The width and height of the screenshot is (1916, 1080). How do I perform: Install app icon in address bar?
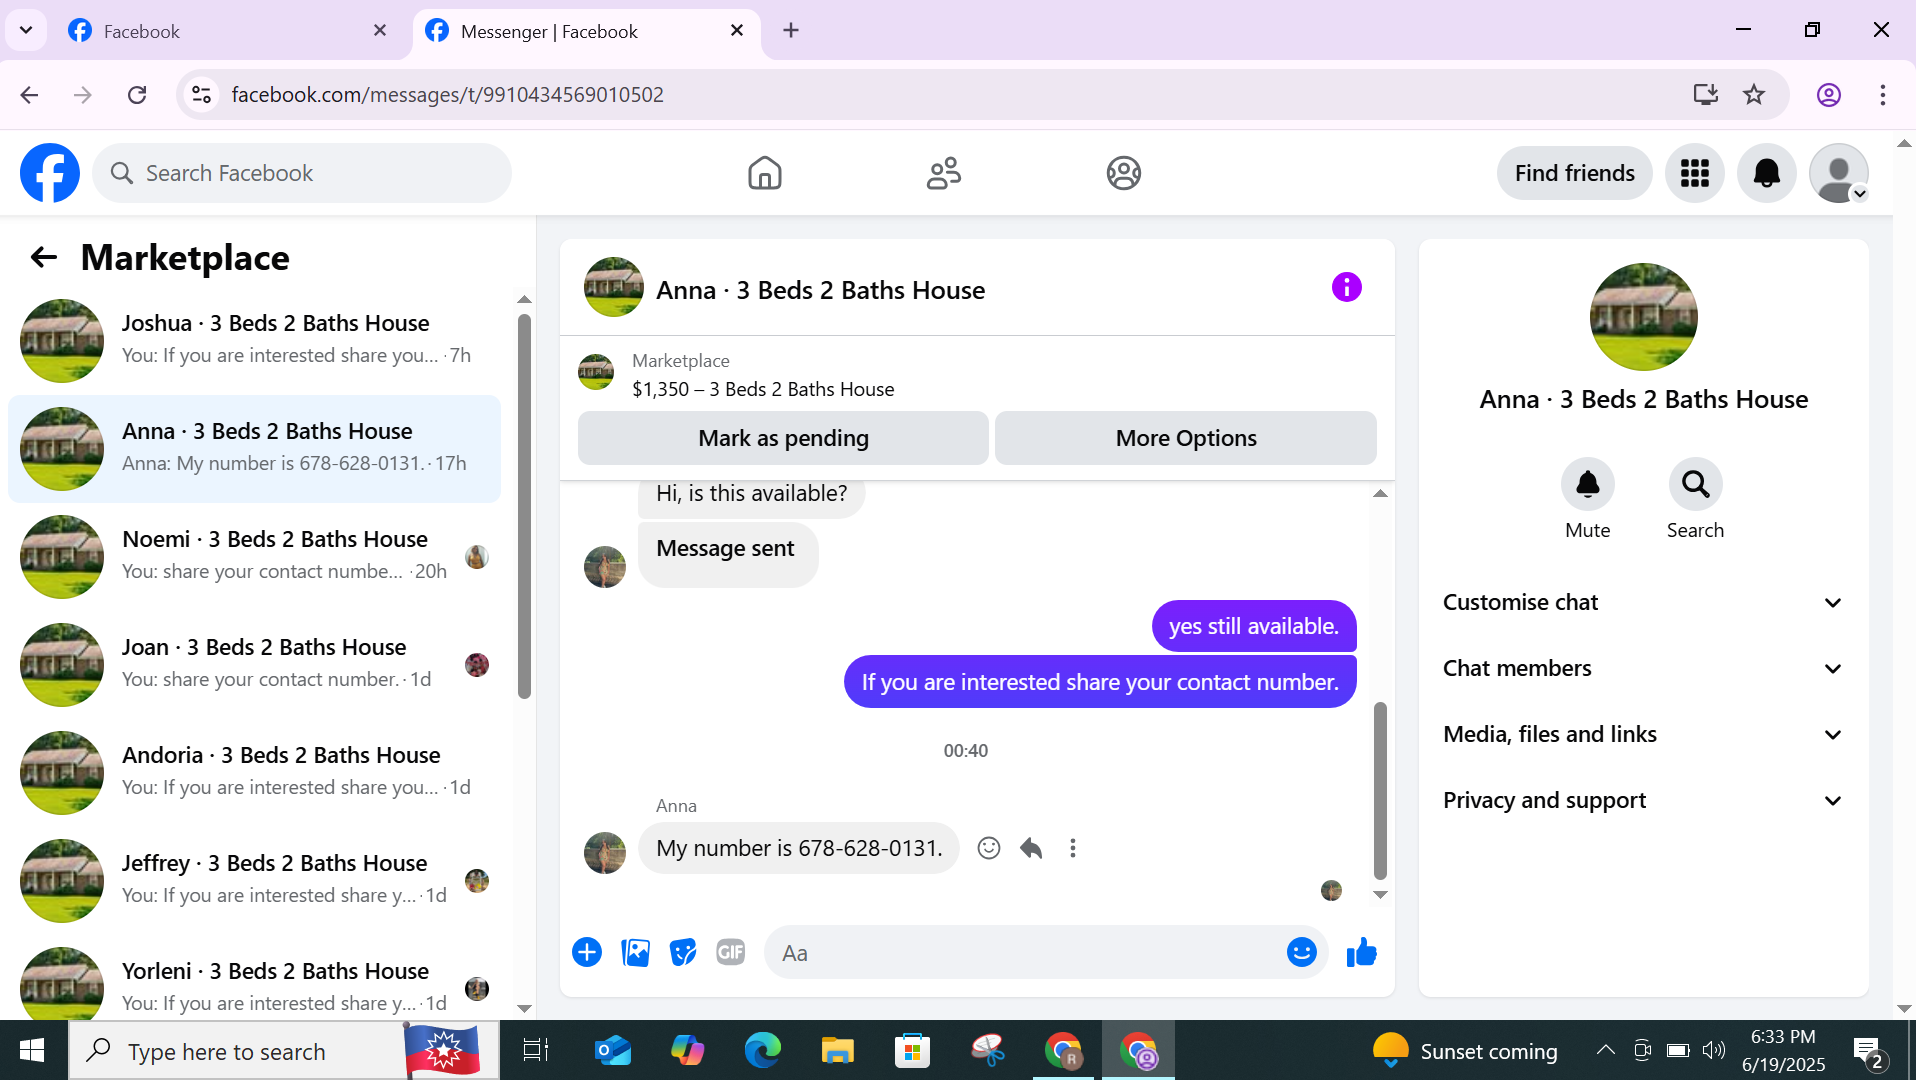click(x=1706, y=94)
